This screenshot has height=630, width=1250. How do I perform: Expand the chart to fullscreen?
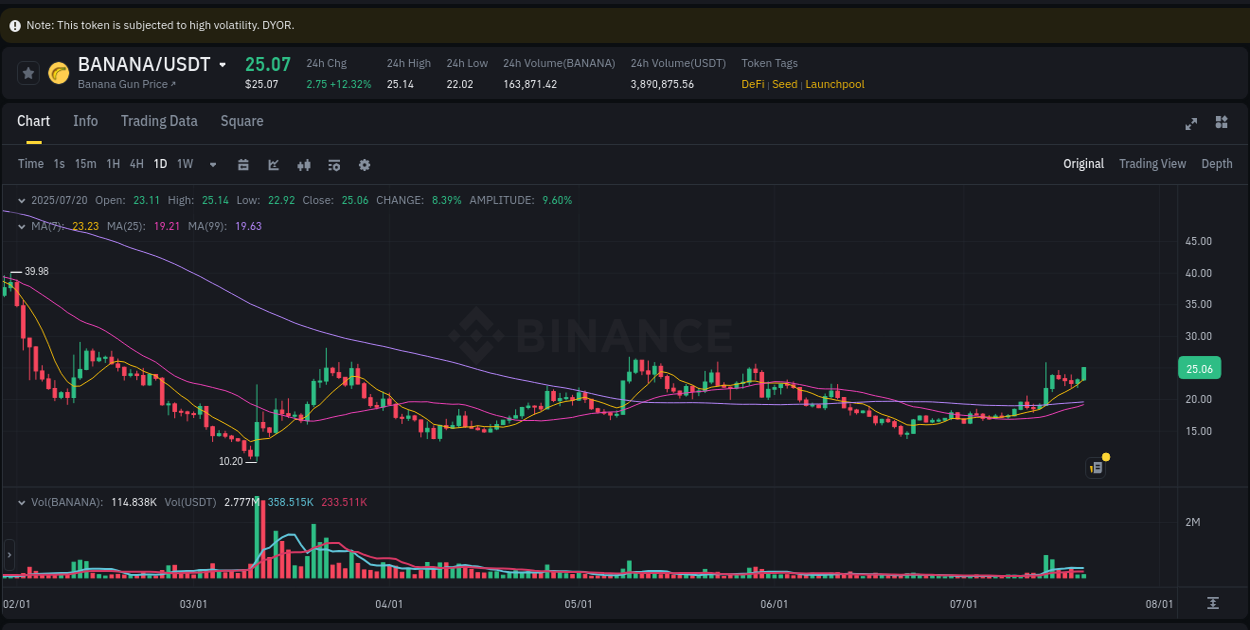(x=1190, y=123)
